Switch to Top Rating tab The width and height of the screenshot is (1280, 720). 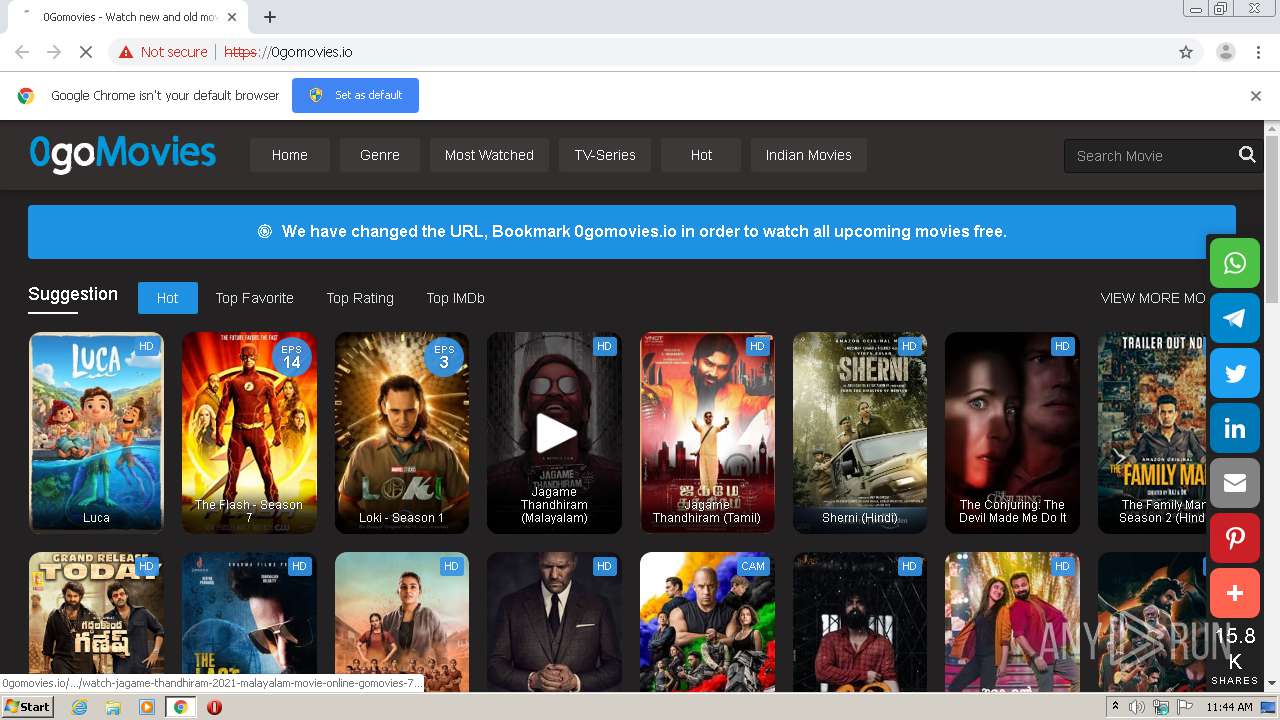pos(360,298)
